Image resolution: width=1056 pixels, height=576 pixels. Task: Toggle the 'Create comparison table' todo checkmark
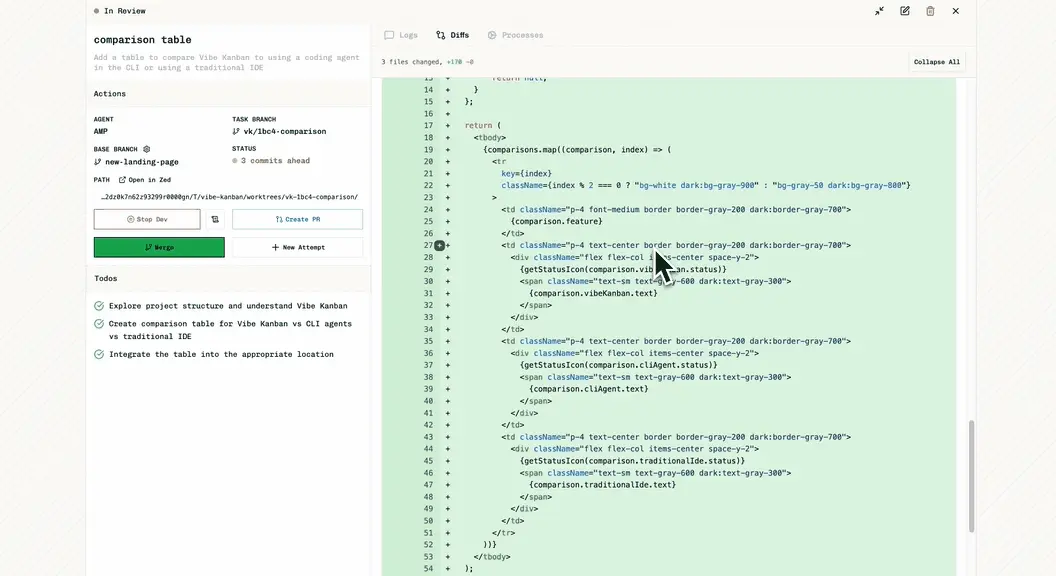coord(99,324)
